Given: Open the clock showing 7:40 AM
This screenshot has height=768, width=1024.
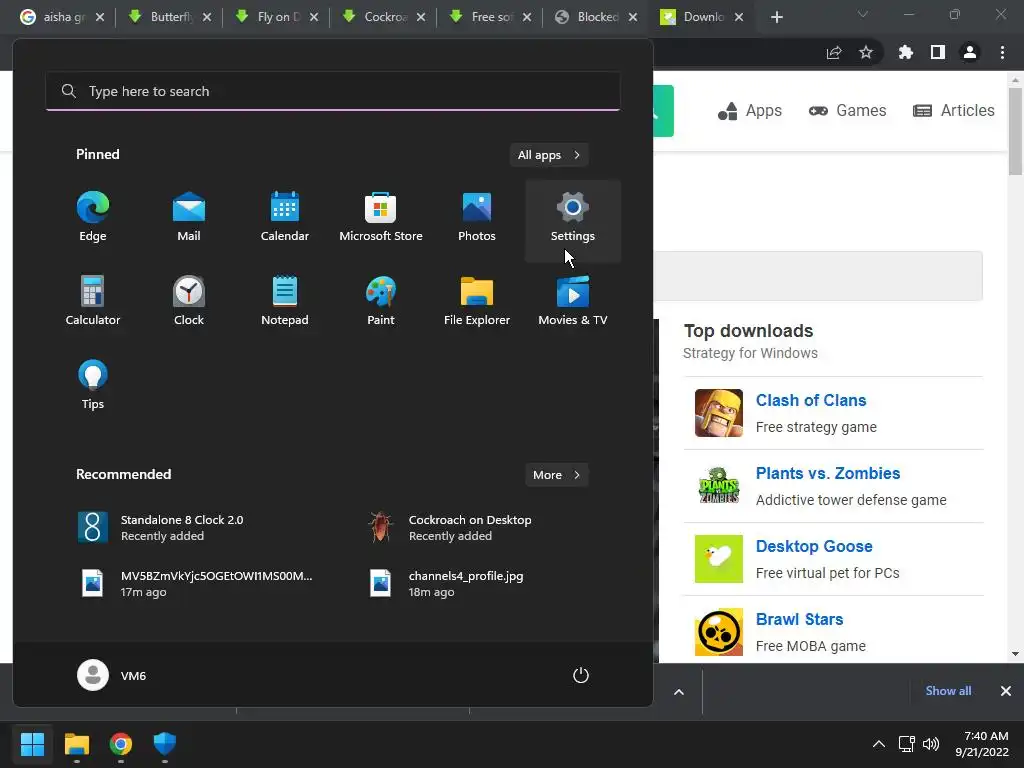Looking at the screenshot, I should [983, 744].
